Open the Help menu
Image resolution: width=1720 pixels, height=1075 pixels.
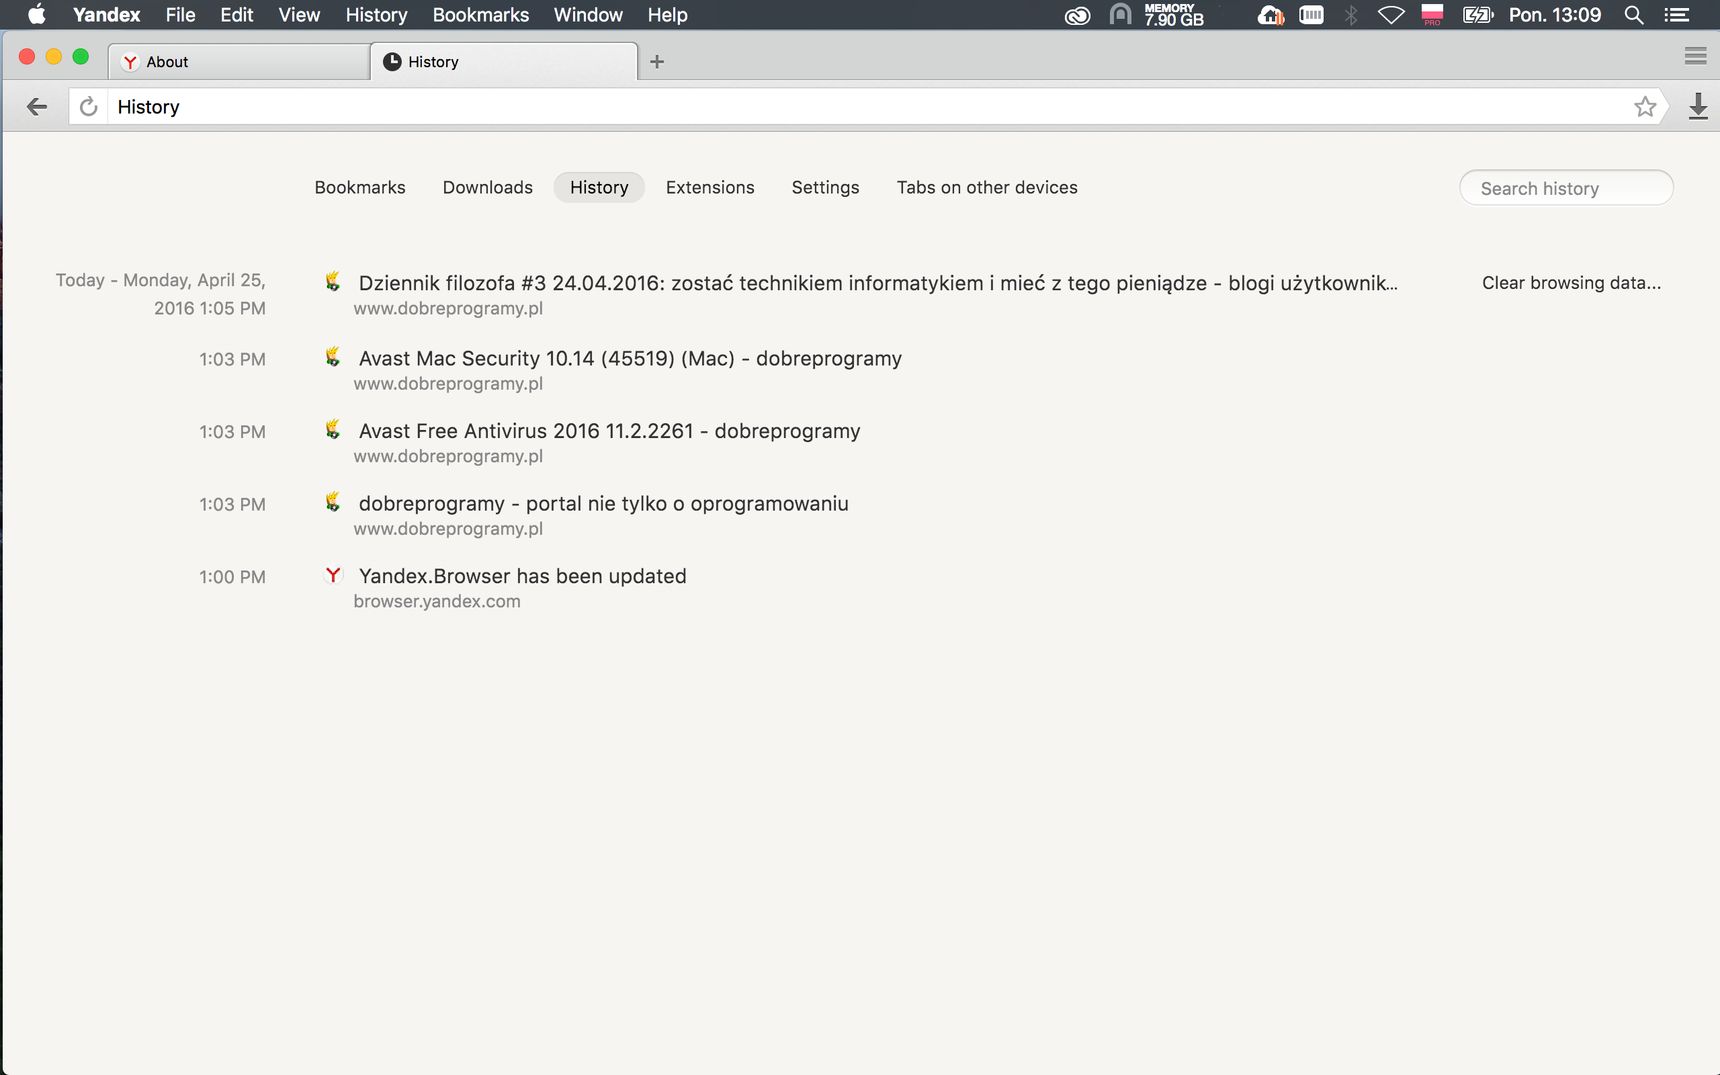(x=667, y=15)
